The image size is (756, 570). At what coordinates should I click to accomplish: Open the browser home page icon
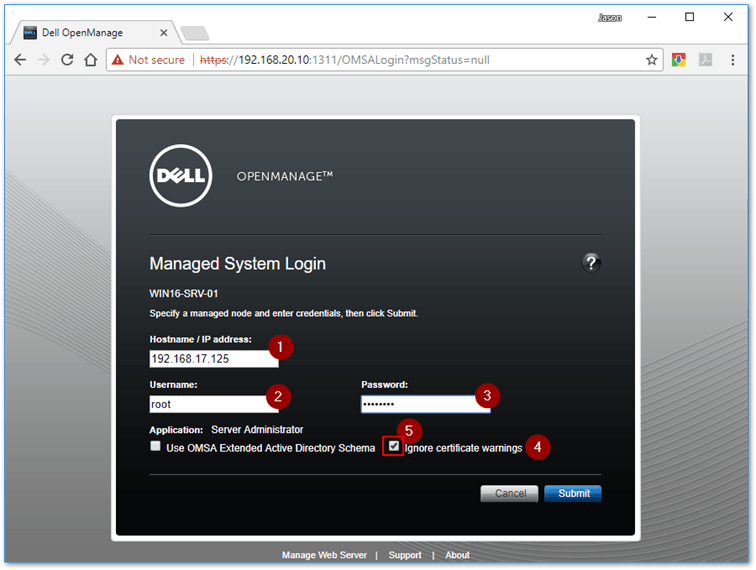coord(91,60)
